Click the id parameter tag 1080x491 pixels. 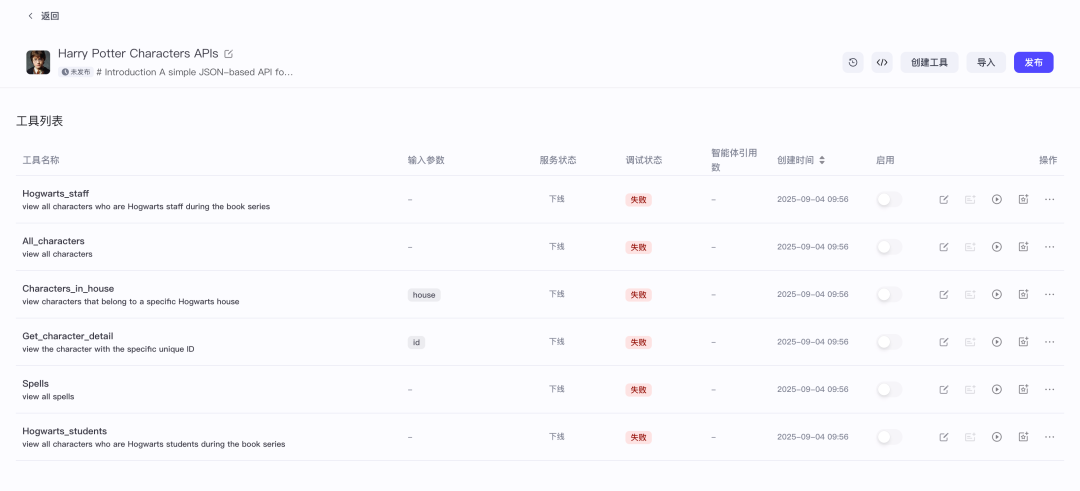pyautogui.click(x=416, y=342)
